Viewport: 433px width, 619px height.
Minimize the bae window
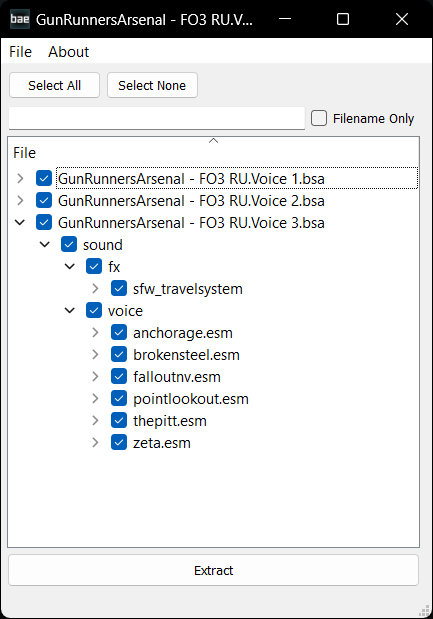pyautogui.click(x=285, y=19)
